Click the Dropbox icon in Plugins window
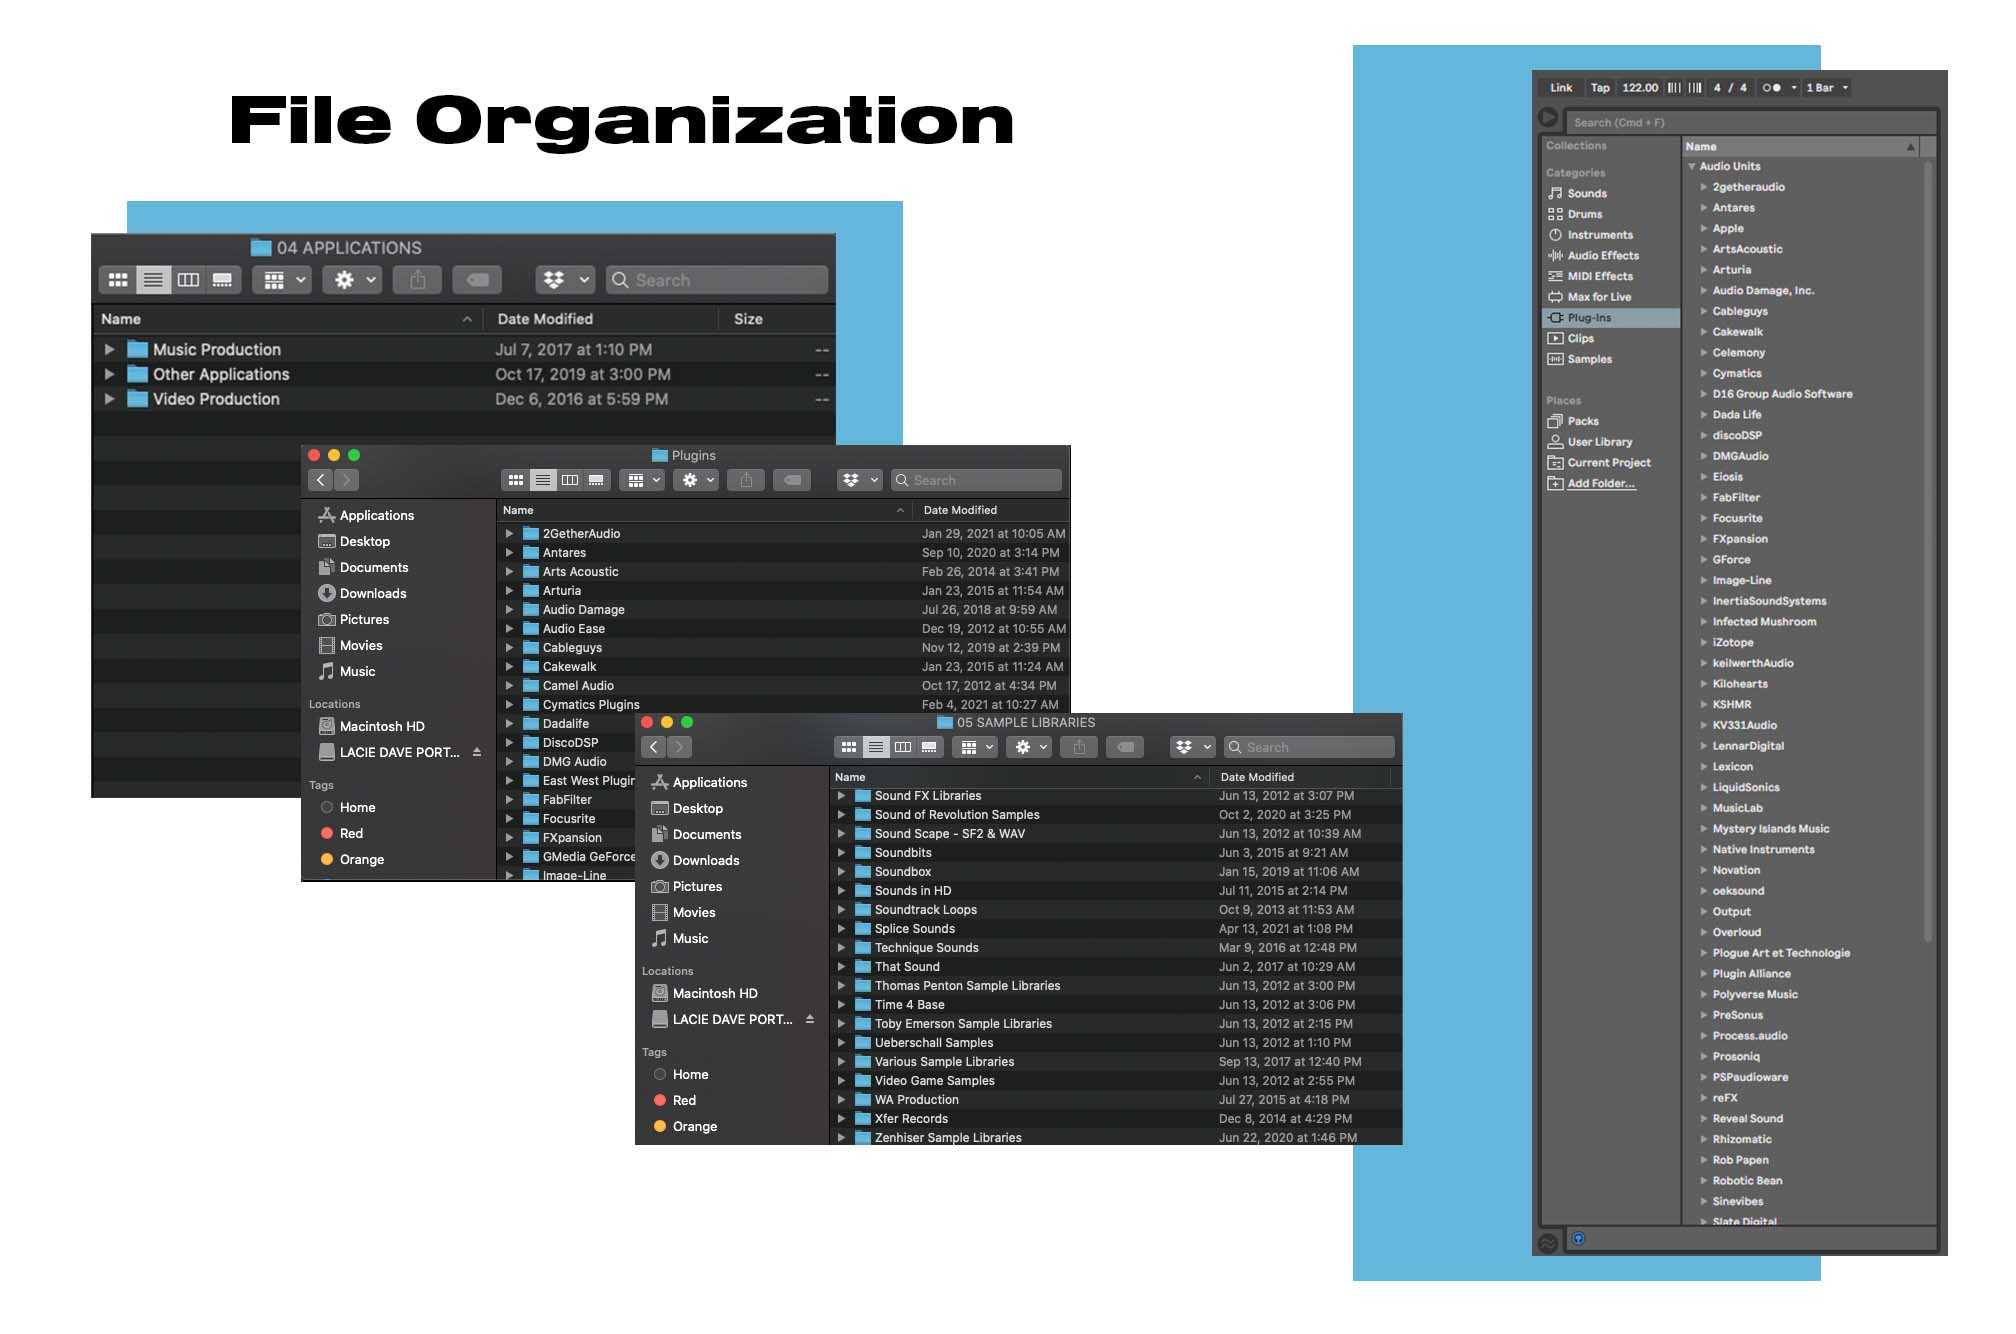The height and width of the screenshot is (1334, 2016). (851, 480)
